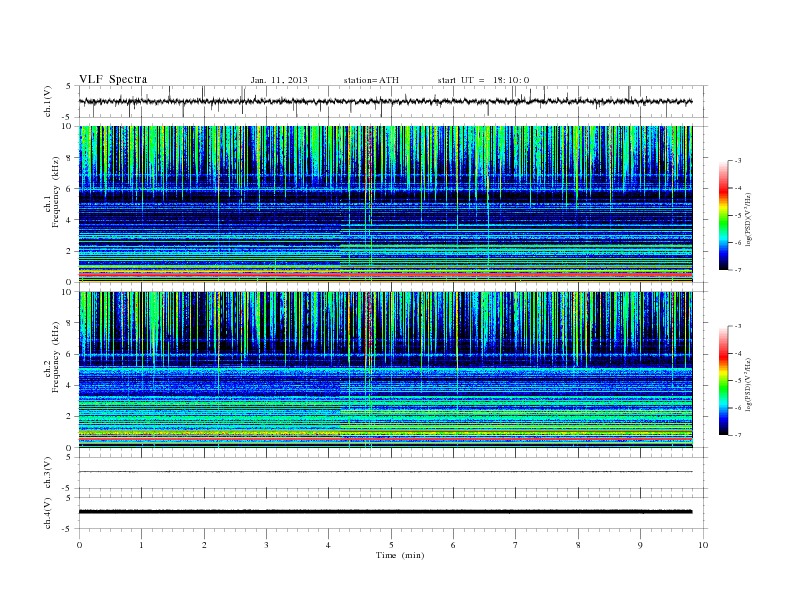Click the "9" tick on time axis
The image size is (792, 612).
[x=640, y=545]
